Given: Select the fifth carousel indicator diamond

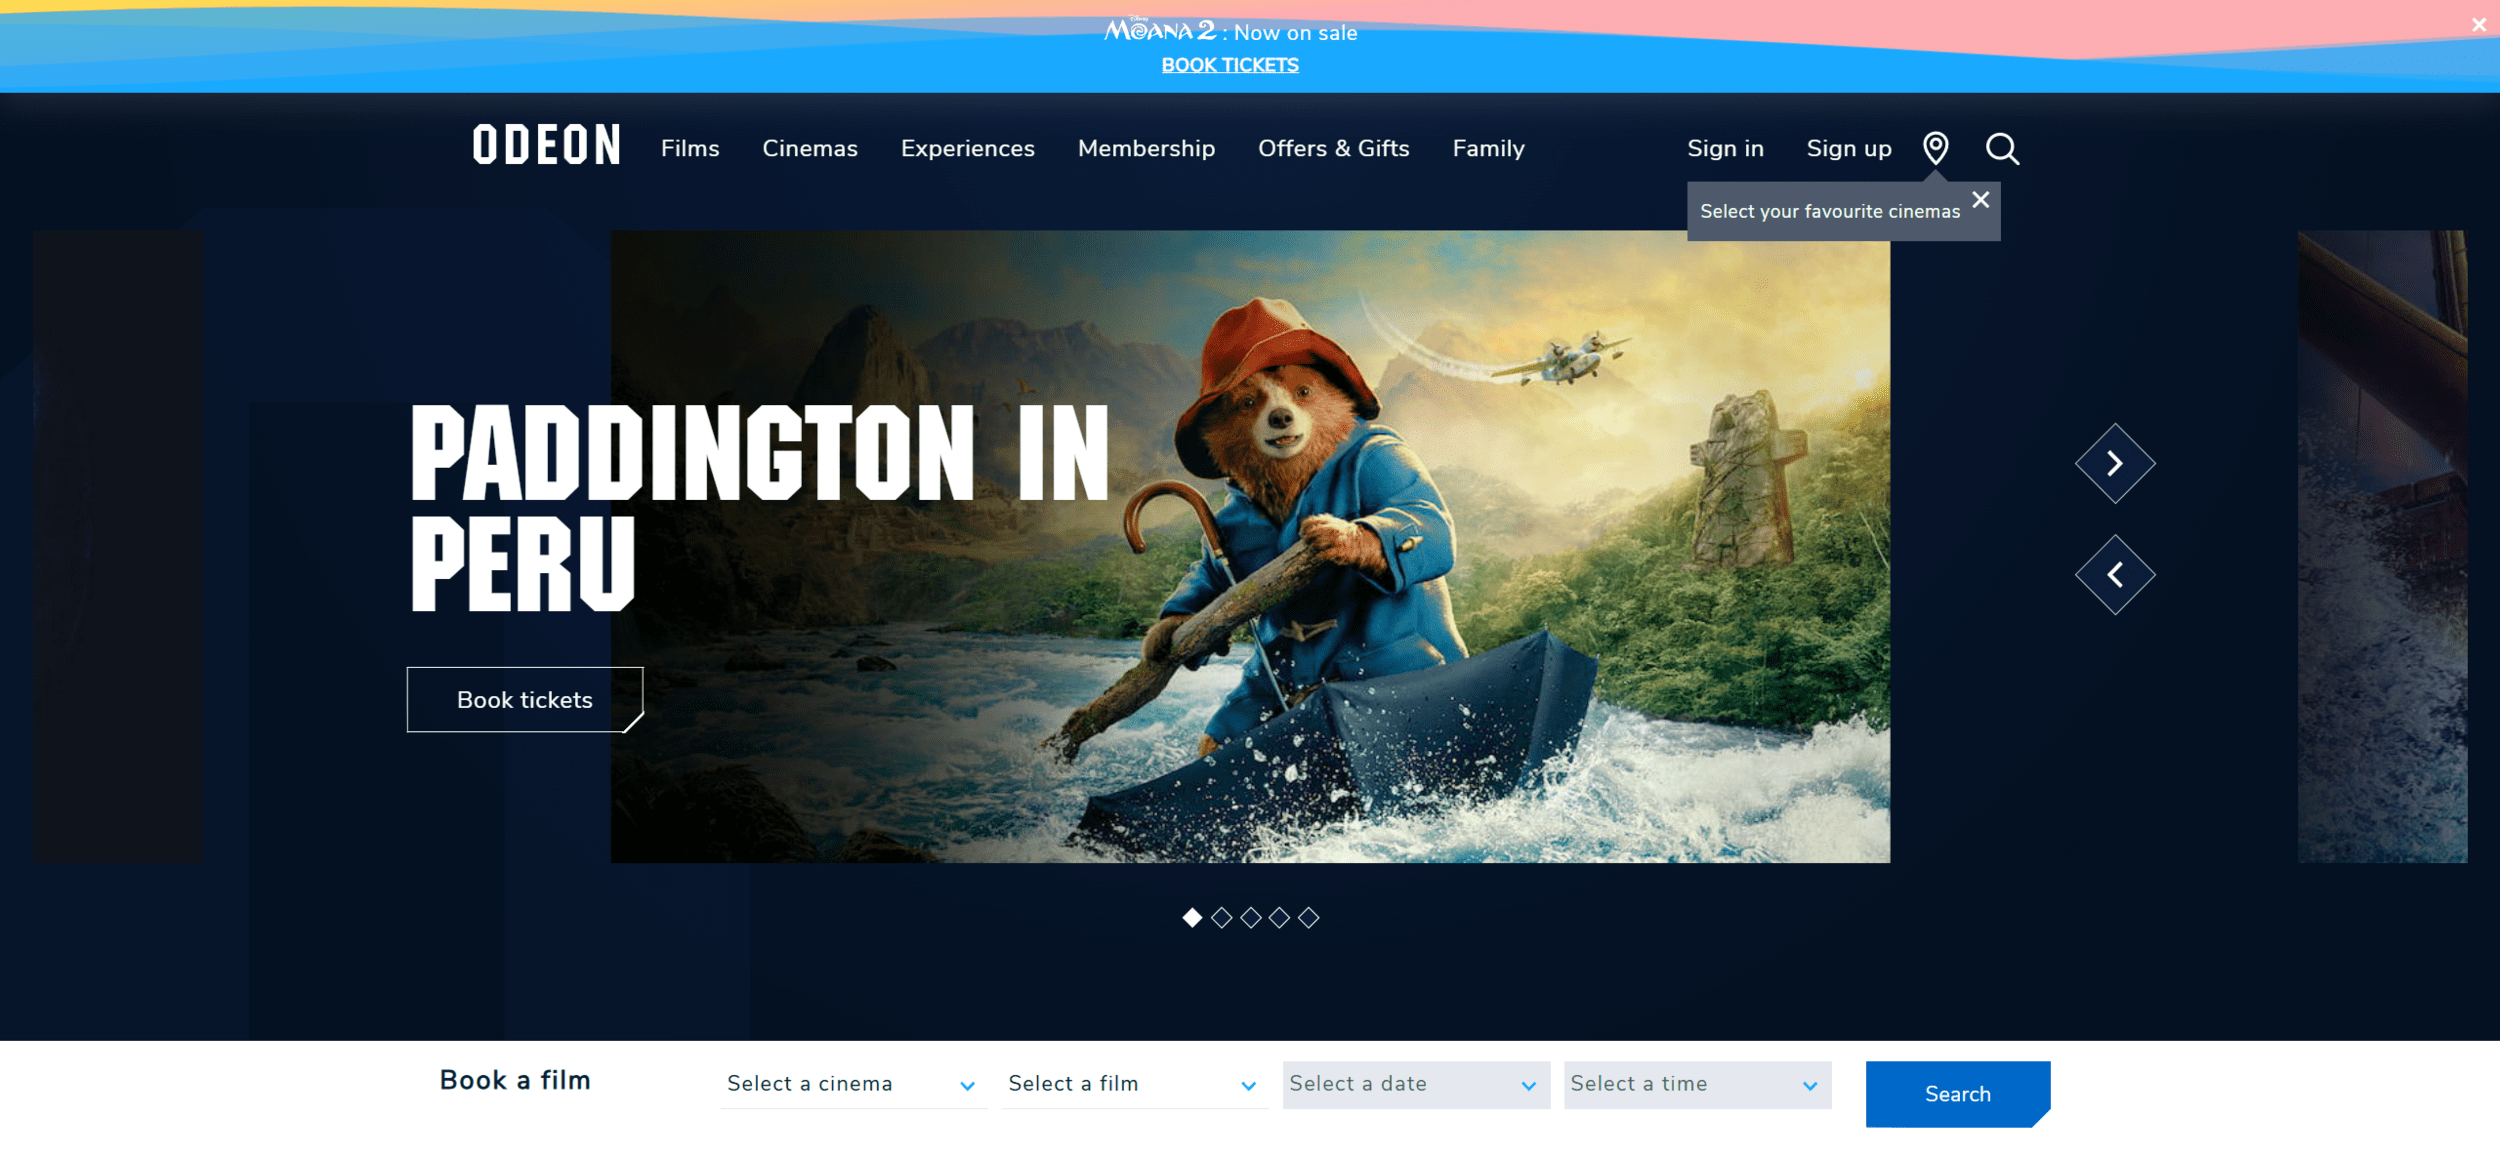Looking at the screenshot, I should pyautogui.click(x=1308, y=917).
